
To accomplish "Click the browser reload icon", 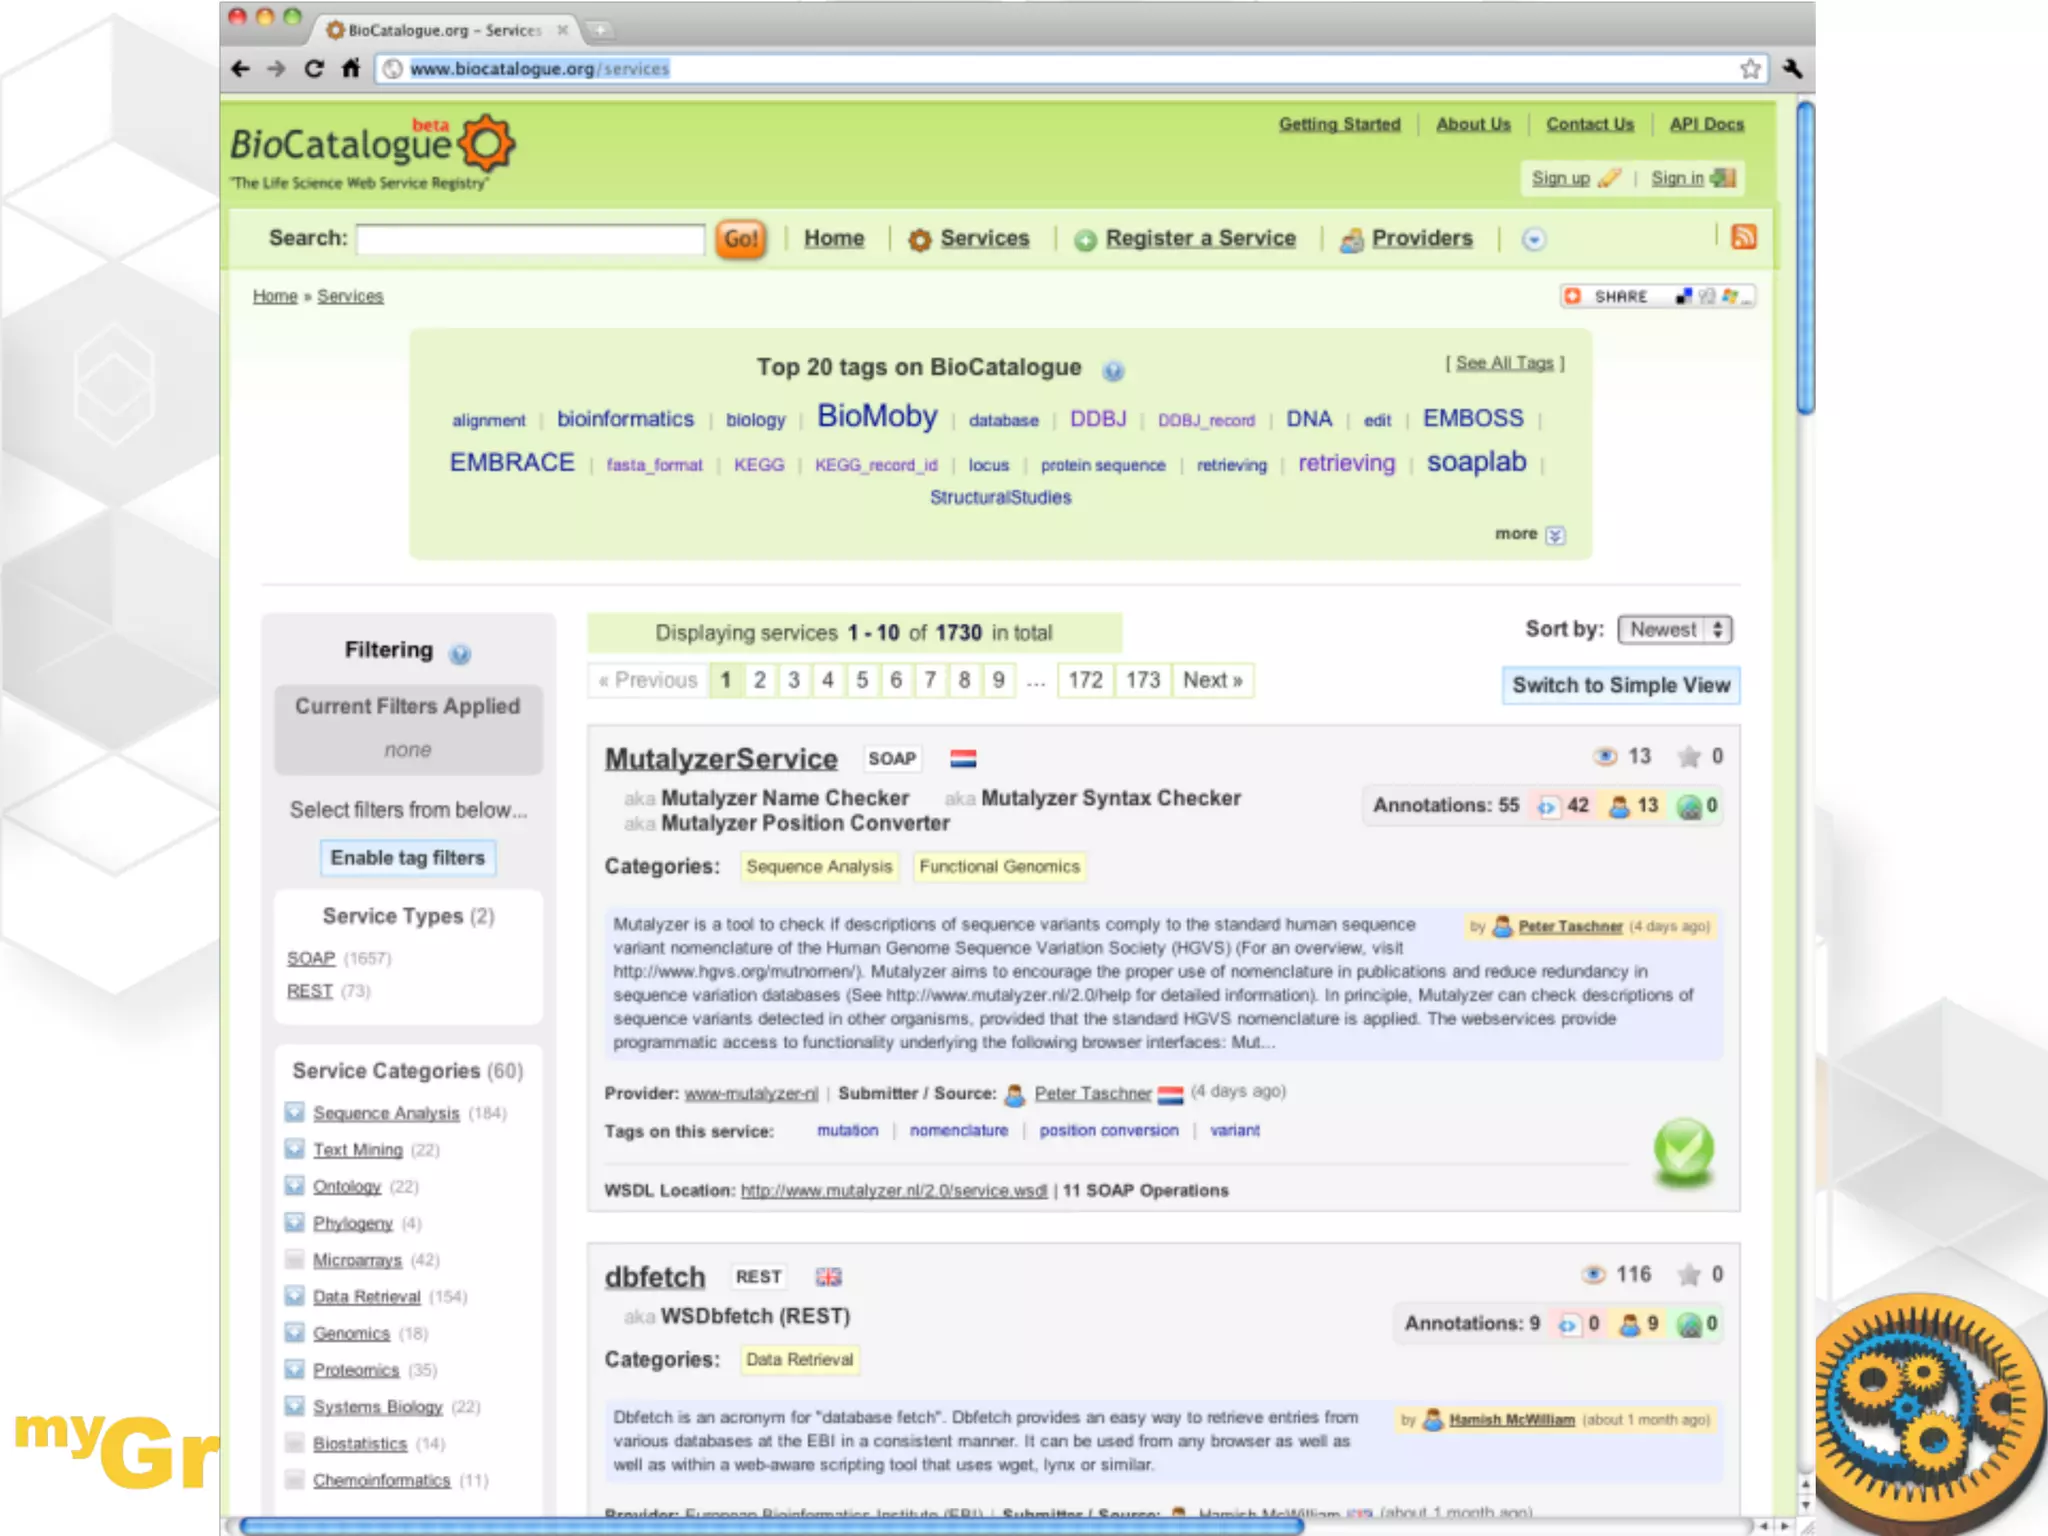I will pos(313,69).
